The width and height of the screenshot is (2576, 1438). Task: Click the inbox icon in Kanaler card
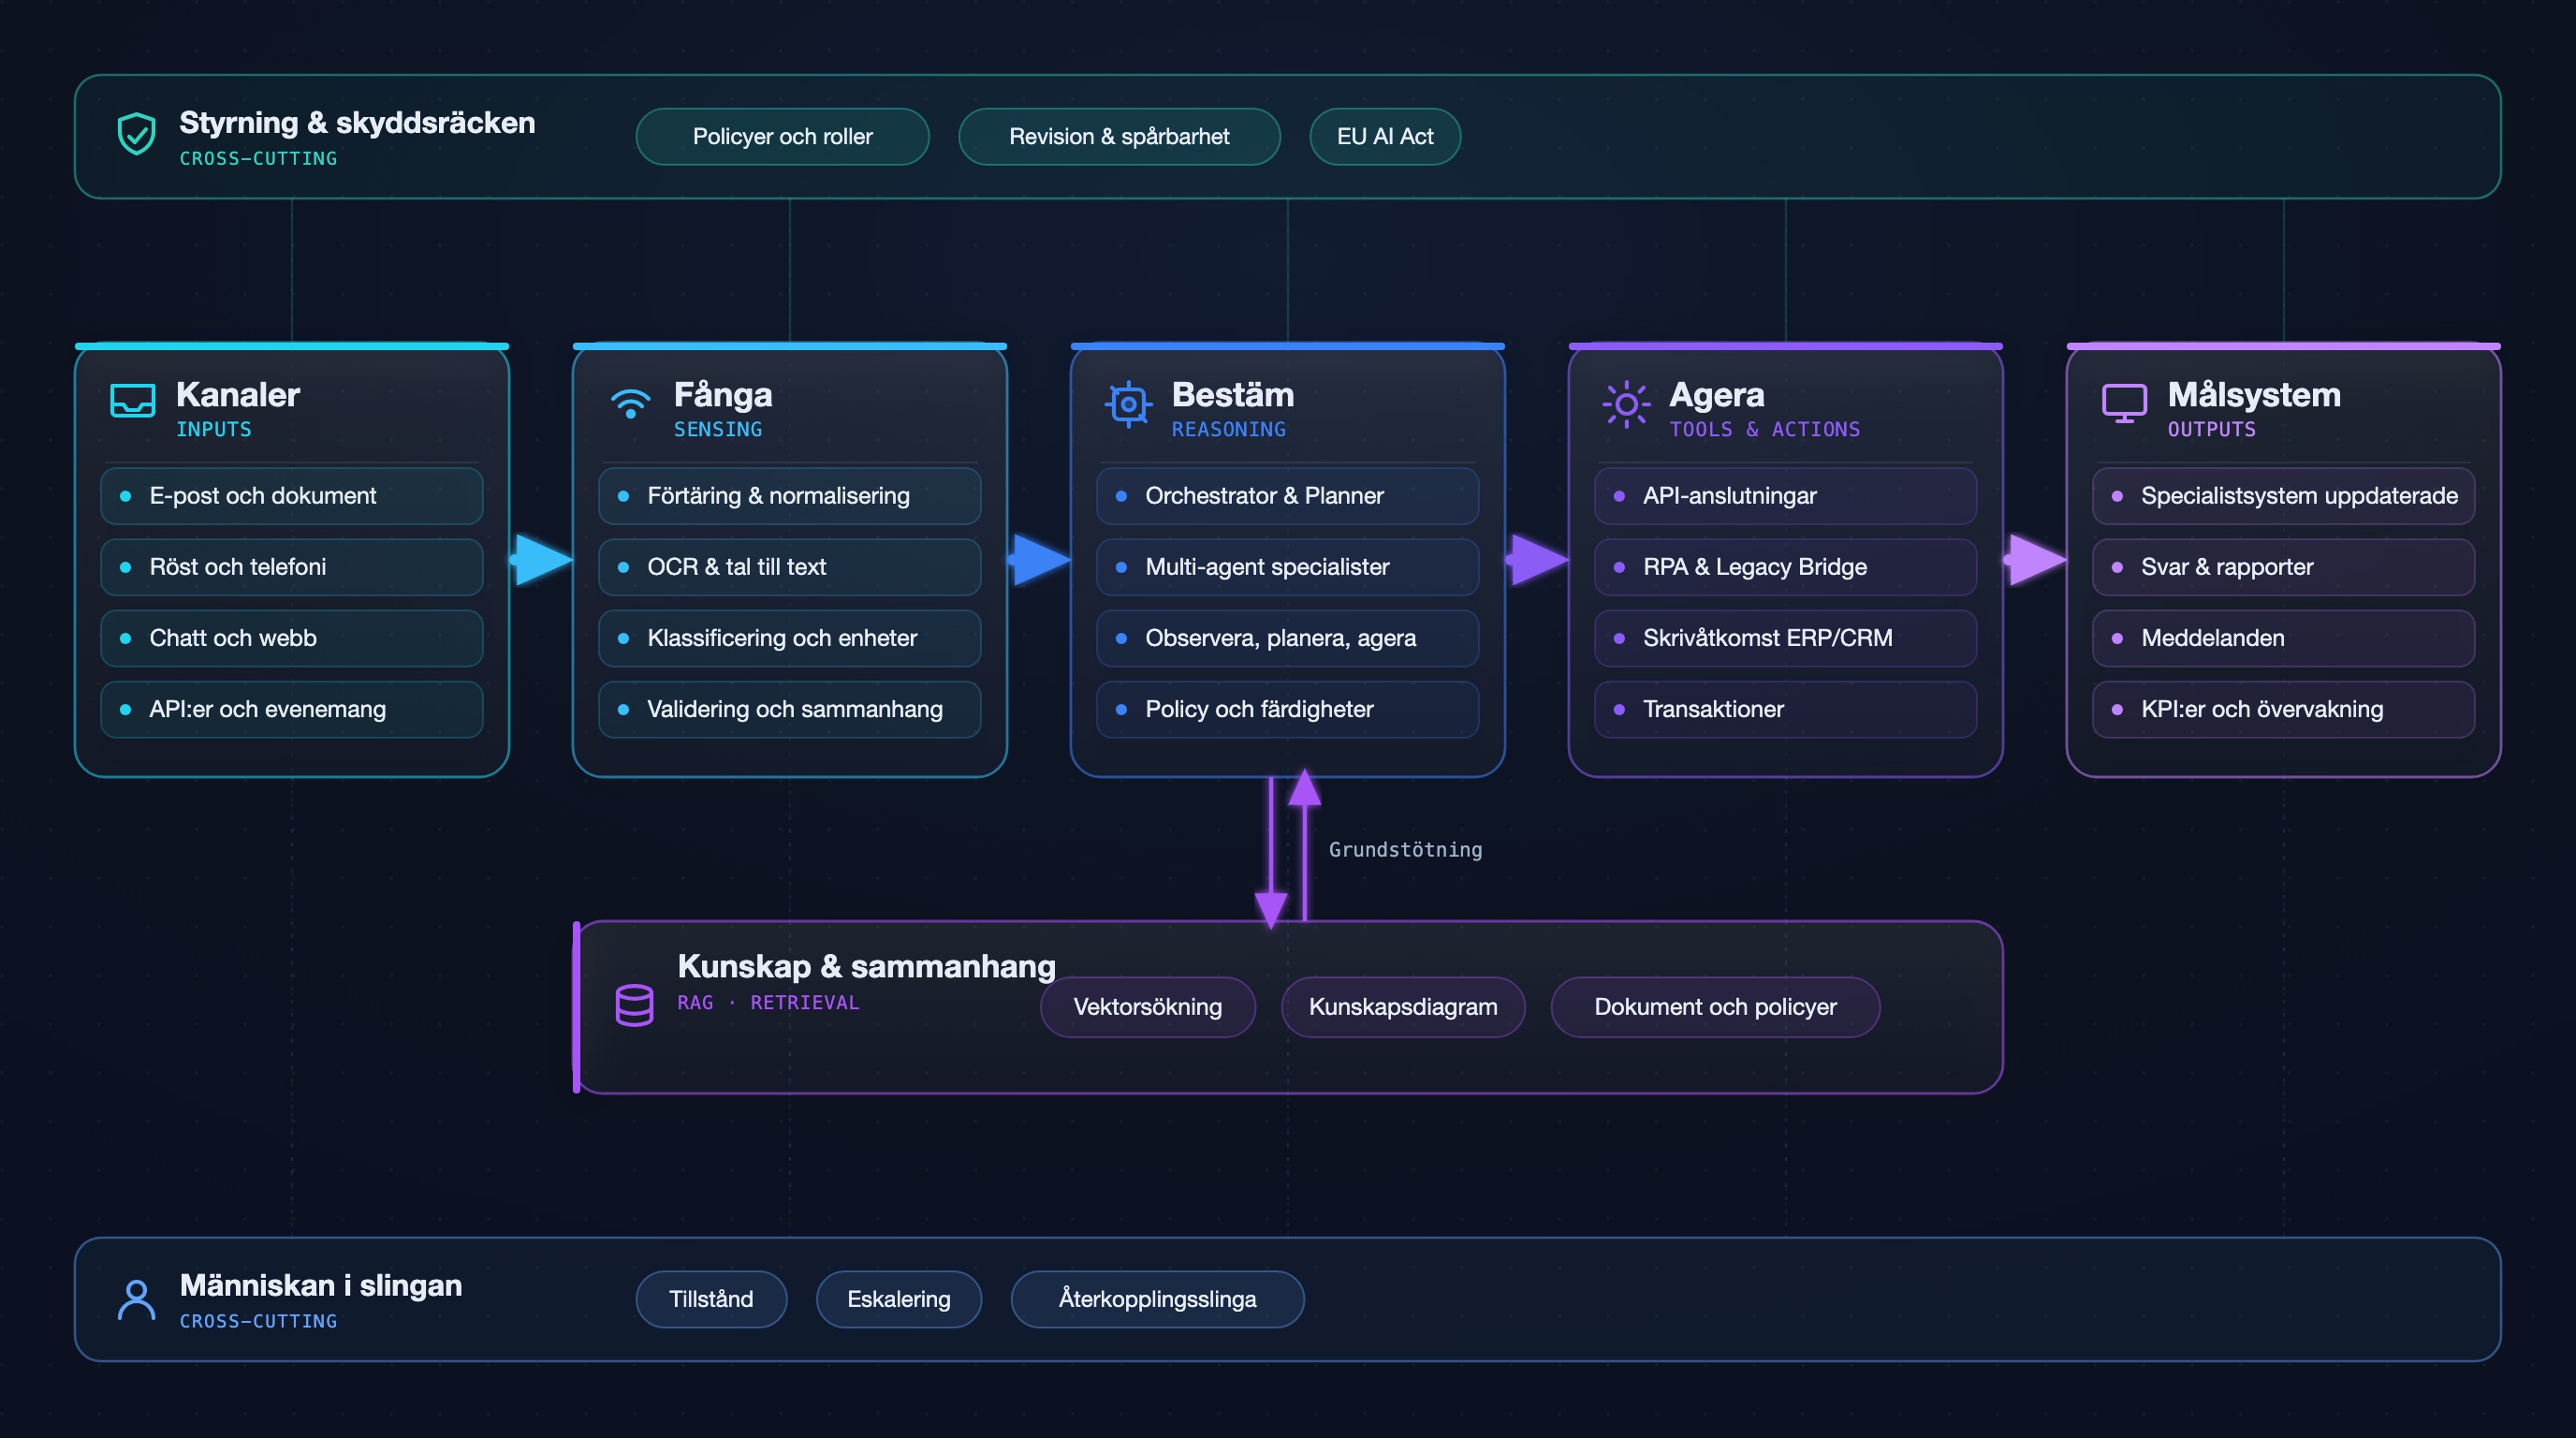[x=132, y=401]
